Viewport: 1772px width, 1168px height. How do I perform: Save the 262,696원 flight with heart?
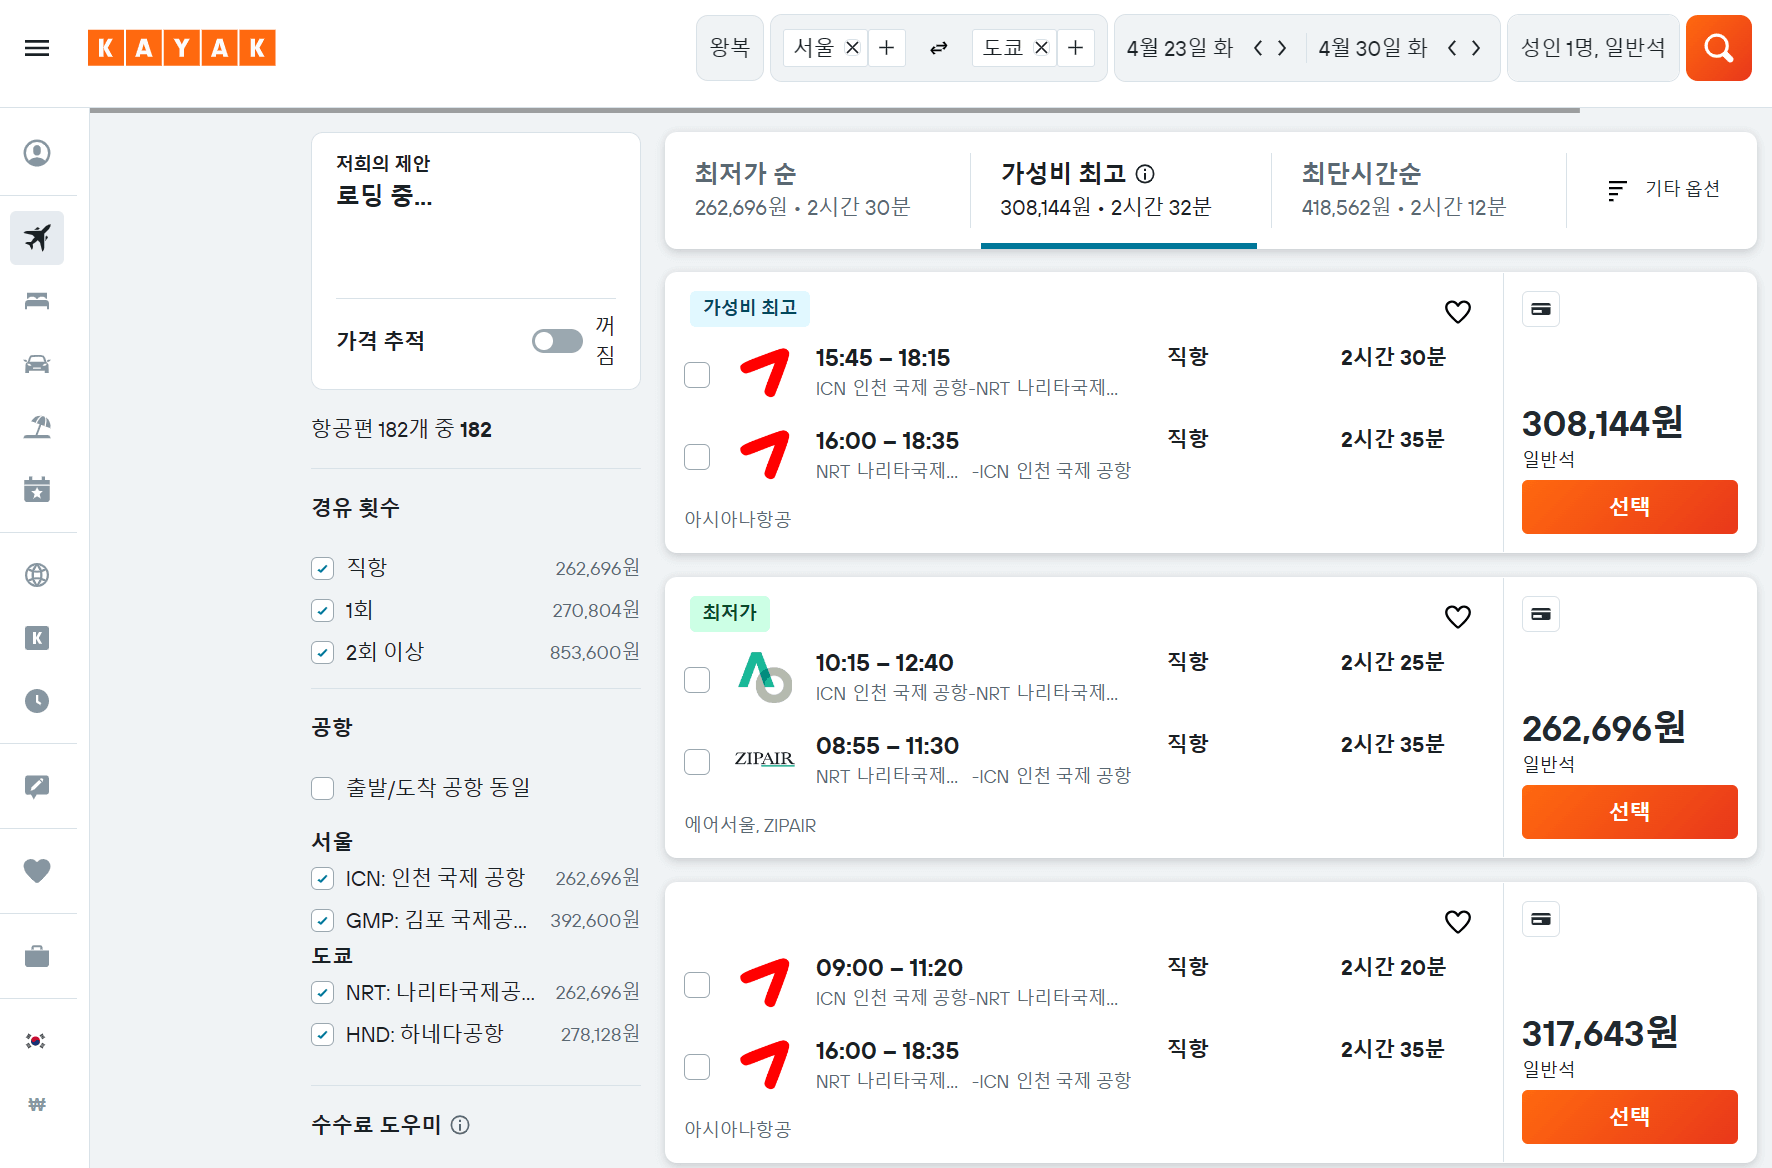(1458, 617)
